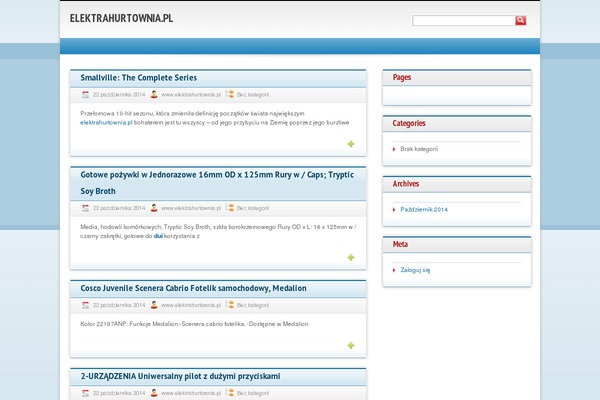The image size is (600, 400).
Task: Click category icon in Uniwersalny pilot post
Action: pos(230,393)
